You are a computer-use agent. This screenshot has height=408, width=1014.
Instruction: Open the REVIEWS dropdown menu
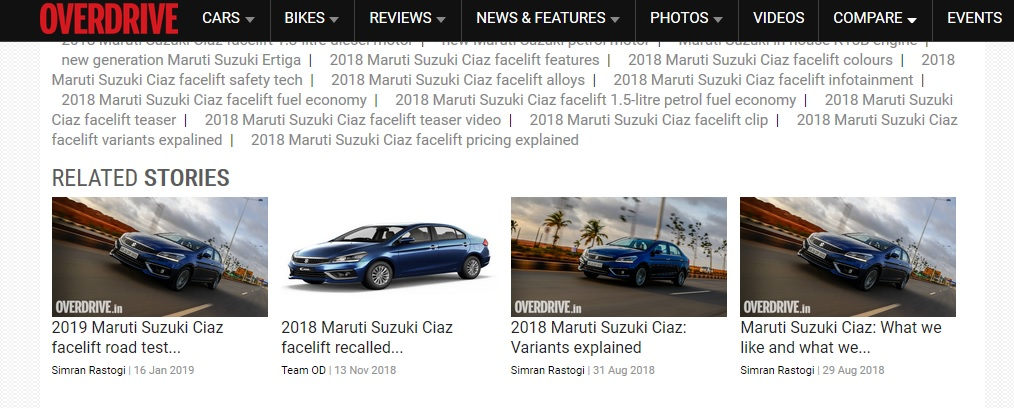(x=407, y=18)
